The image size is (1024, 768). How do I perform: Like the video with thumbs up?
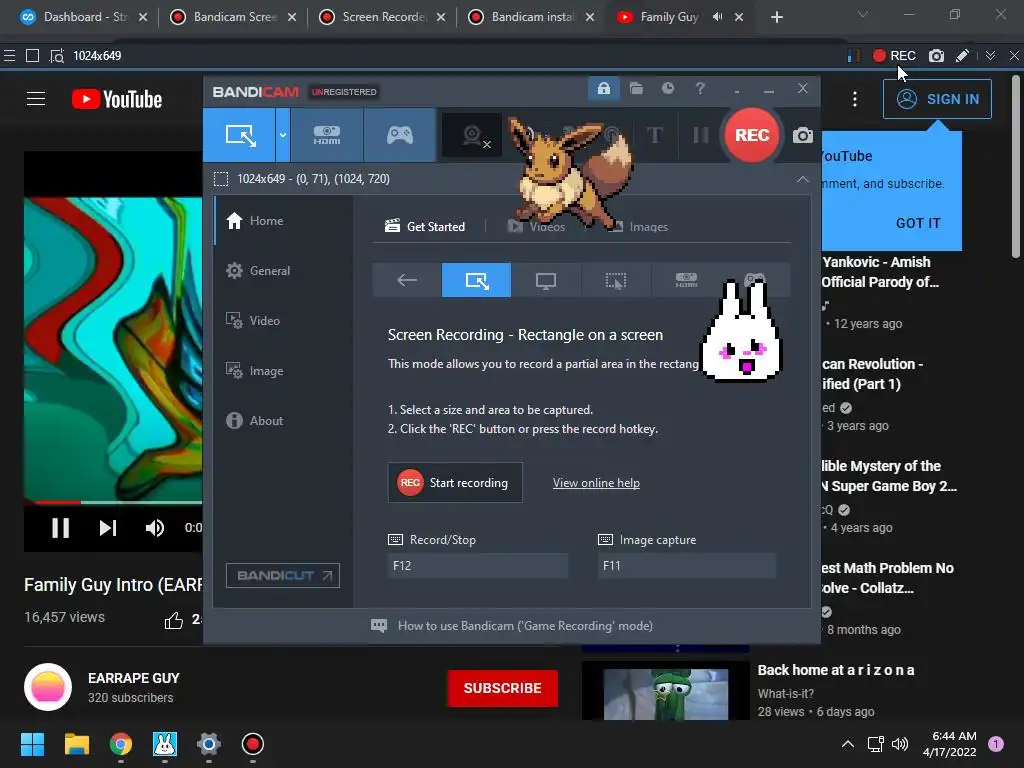click(174, 620)
